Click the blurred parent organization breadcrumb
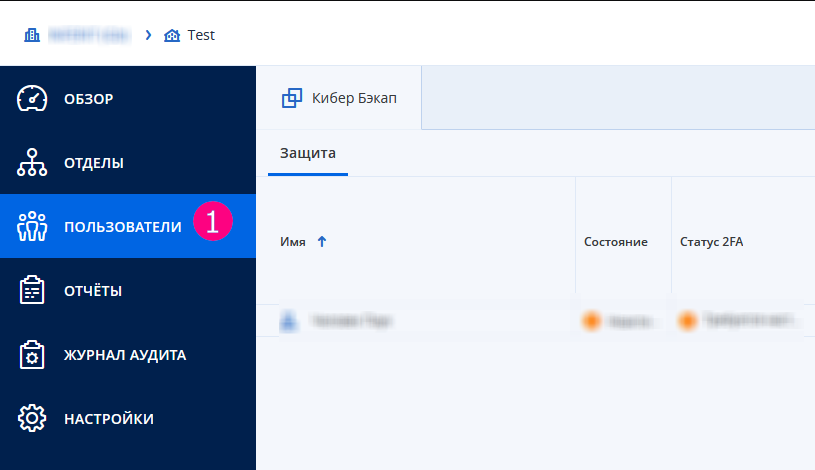 pyautogui.click(x=89, y=35)
